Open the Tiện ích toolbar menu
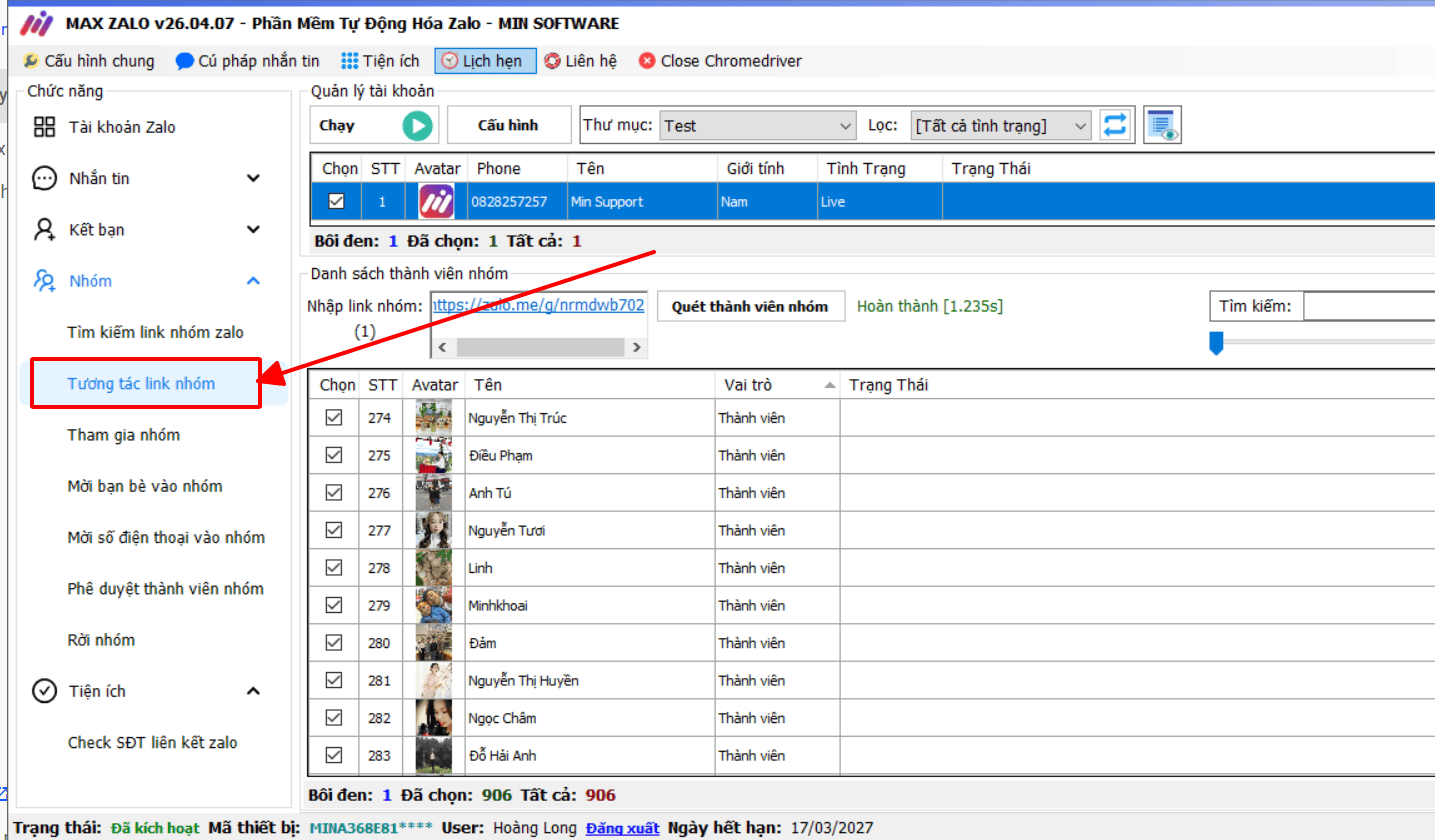The image size is (1435, 840). point(380,61)
